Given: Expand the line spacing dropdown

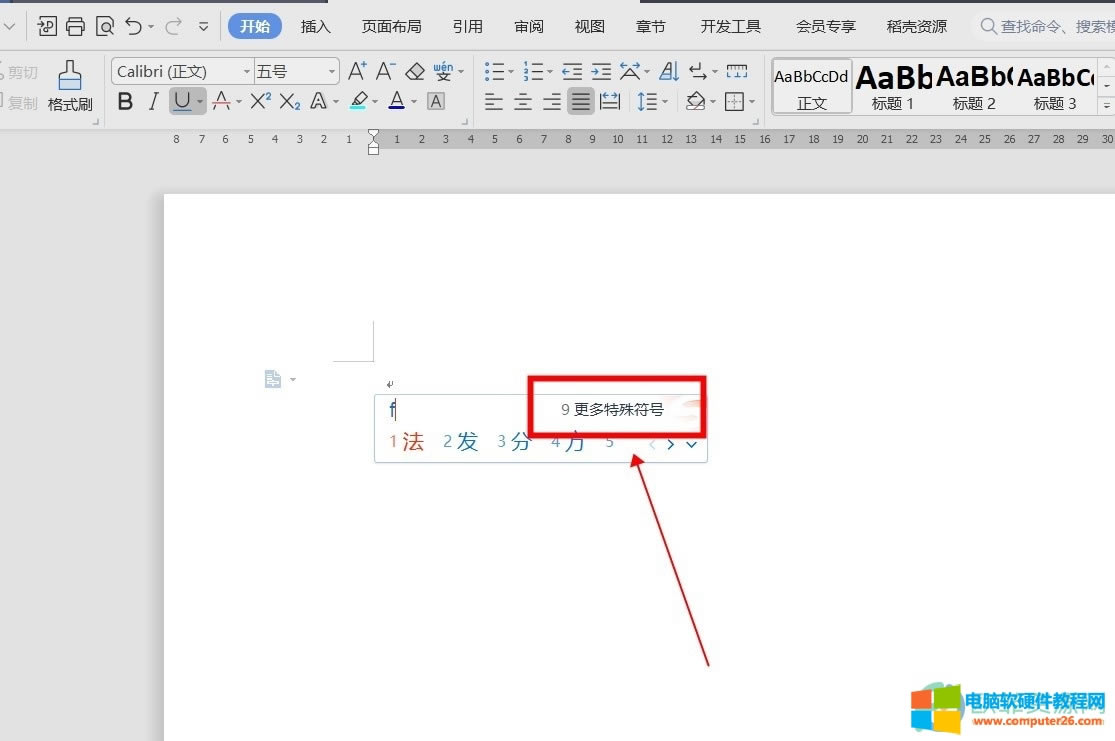Looking at the screenshot, I should tap(665, 101).
